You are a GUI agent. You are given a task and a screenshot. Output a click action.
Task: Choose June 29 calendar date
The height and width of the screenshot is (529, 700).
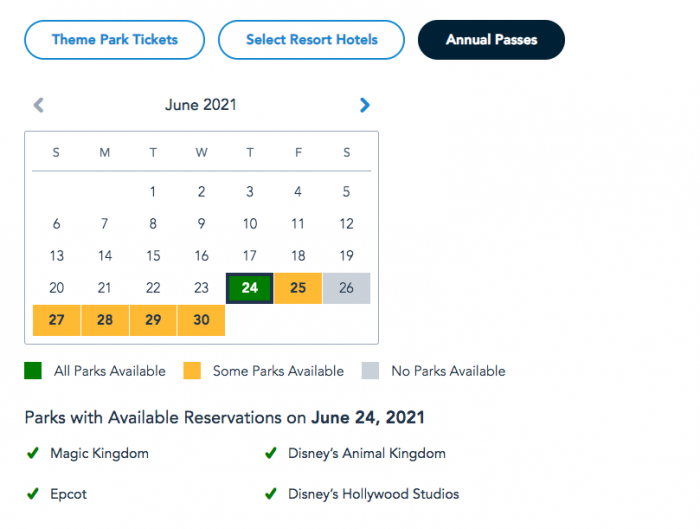153,320
